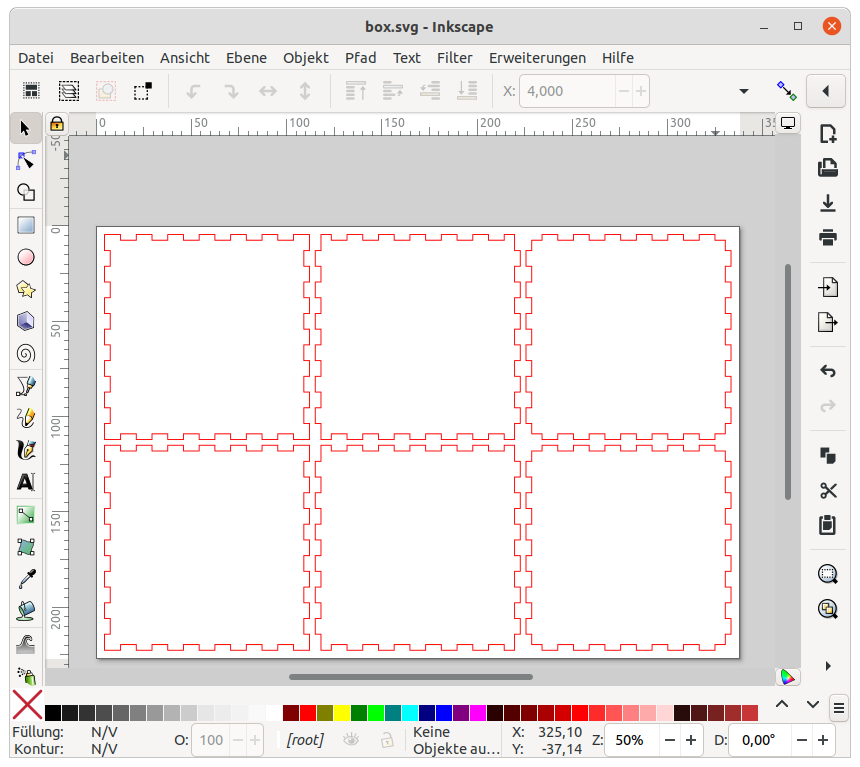Click the Print document icon
The width and height of the screenshot is (860, 767).
tap(827, 237)
